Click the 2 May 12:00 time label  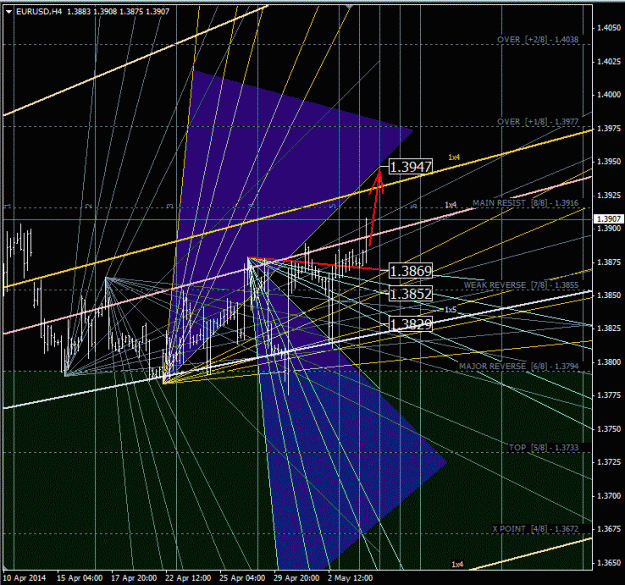[350, 578]
